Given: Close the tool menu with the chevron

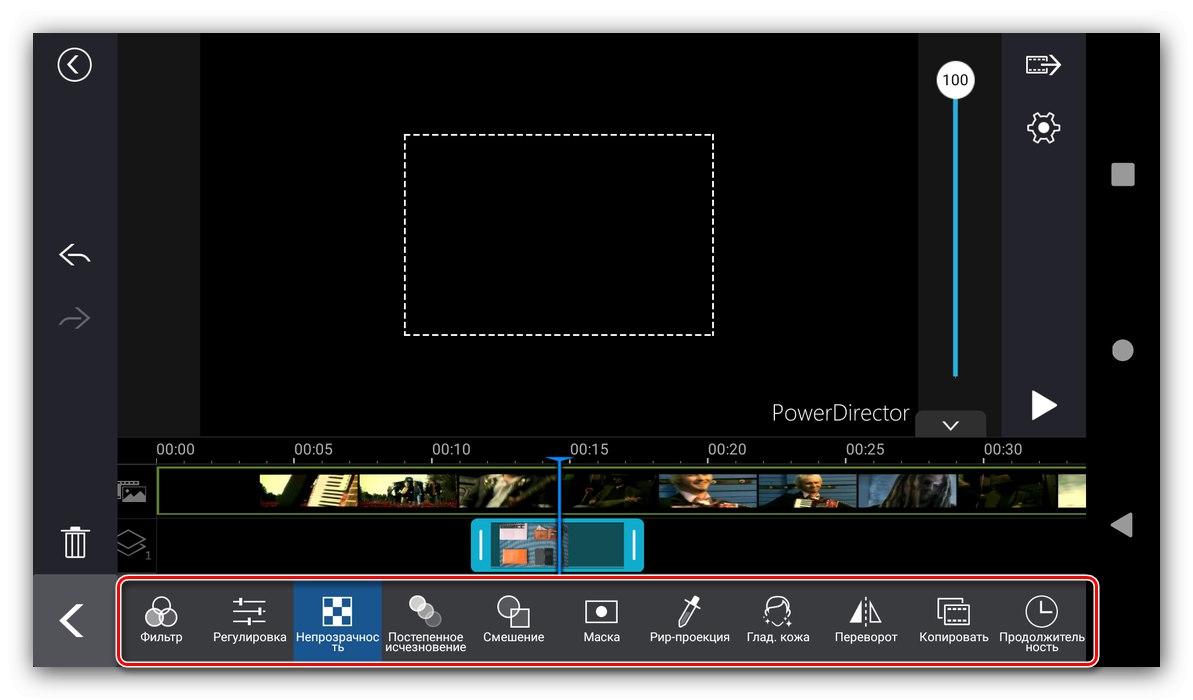Looking at the screenshot, I should 72,620.
